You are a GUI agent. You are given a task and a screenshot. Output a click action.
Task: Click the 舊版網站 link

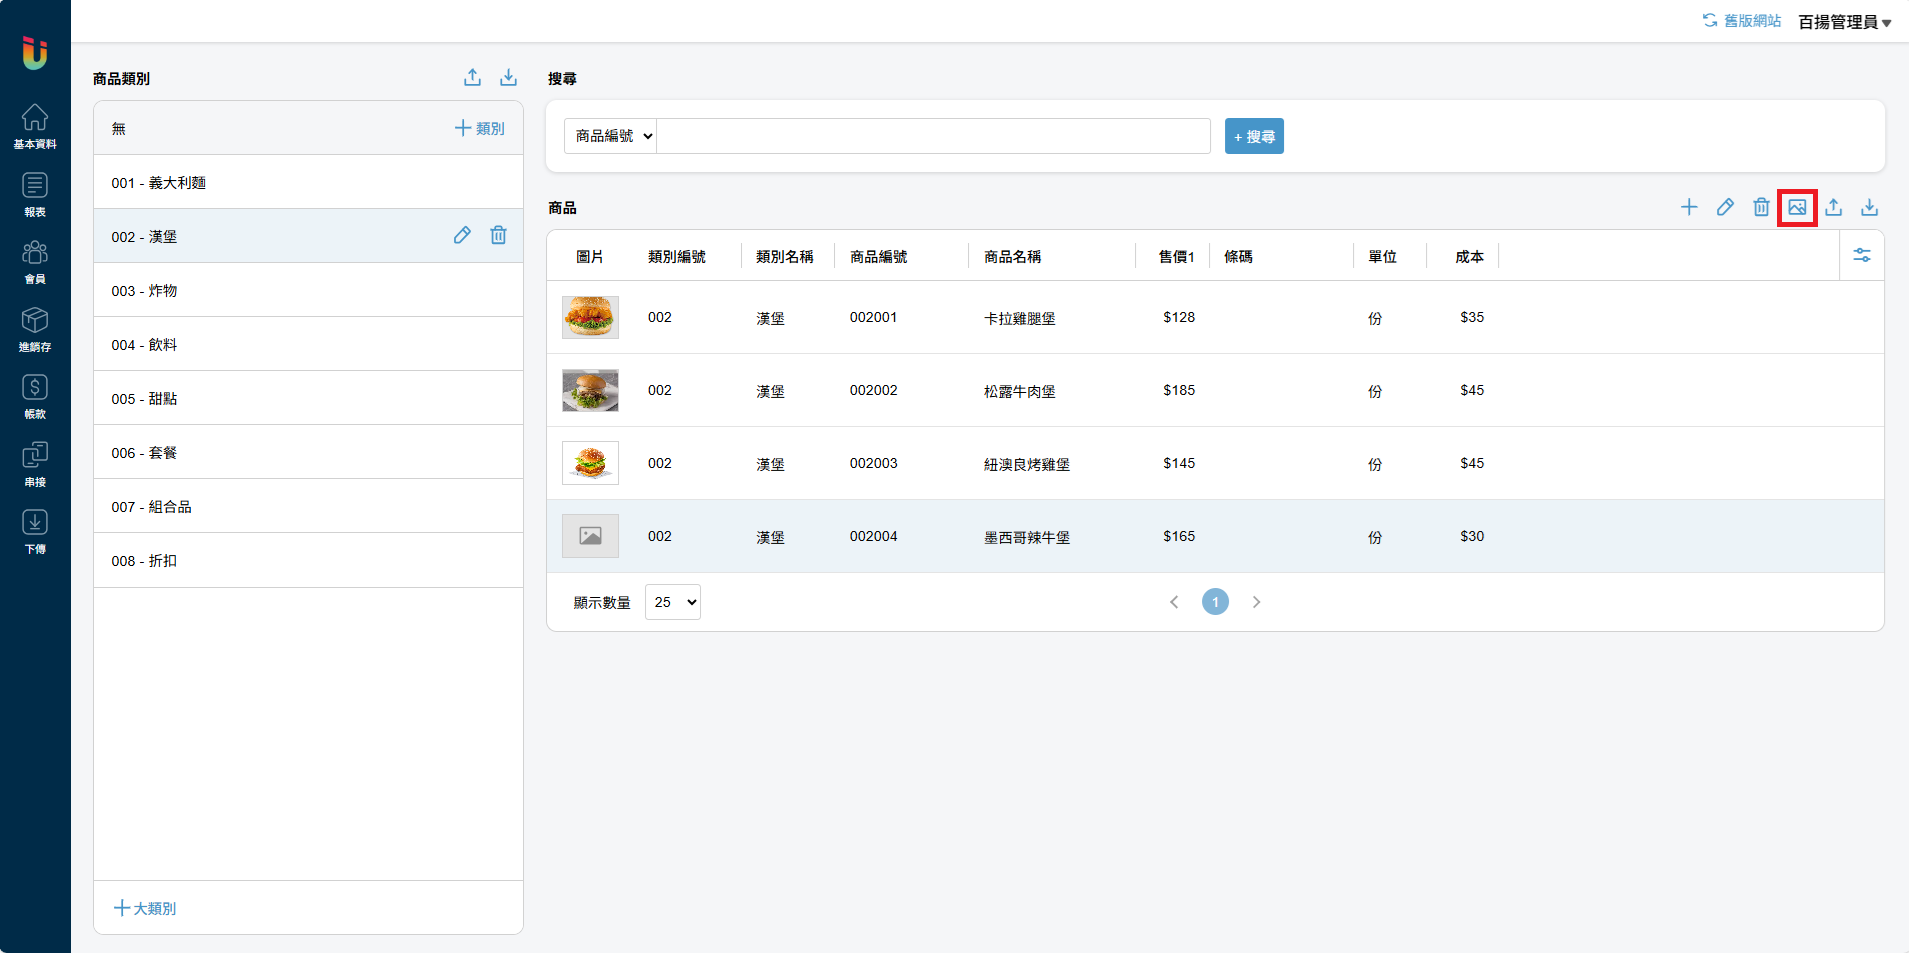tap(1742, 21)
